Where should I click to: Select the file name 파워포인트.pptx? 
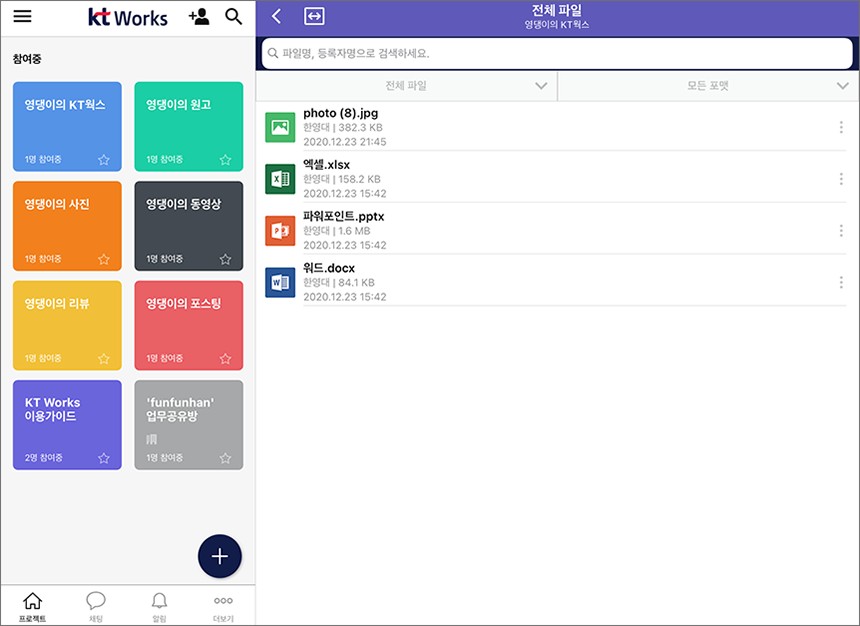[344, 216]
